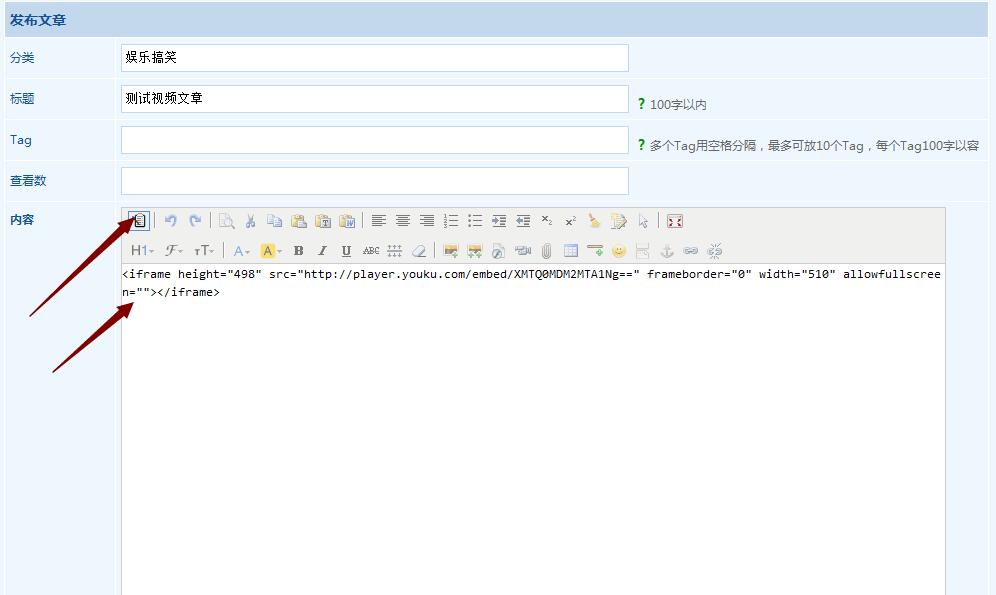Add an anchor to the content
The width and height of the screenshot is (996, 595).
pyautogui.click(x=667, y=251)
